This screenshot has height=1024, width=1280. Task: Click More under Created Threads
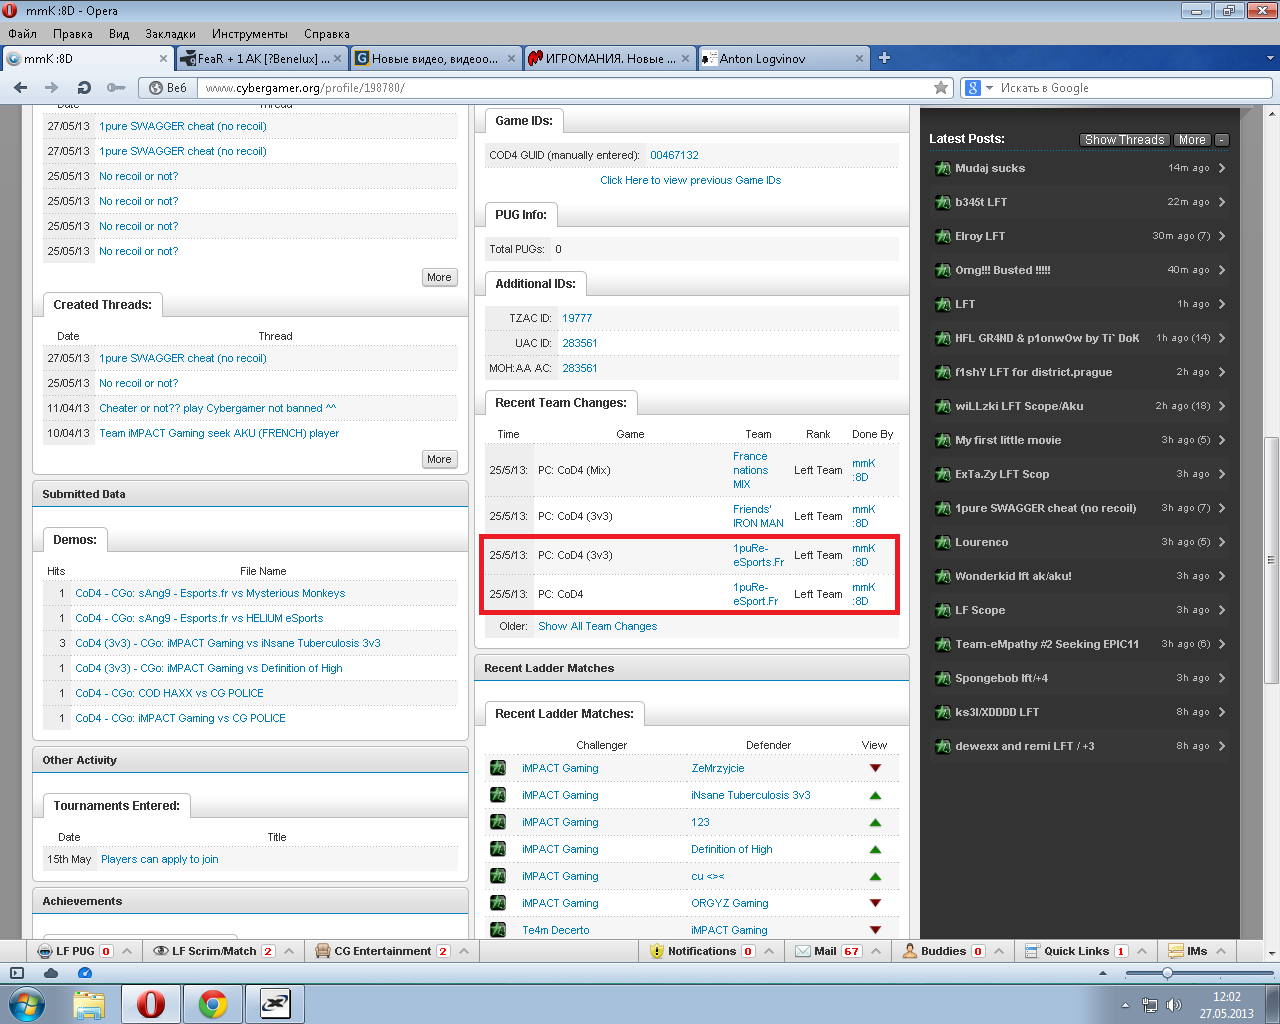[x=439, y=459]
